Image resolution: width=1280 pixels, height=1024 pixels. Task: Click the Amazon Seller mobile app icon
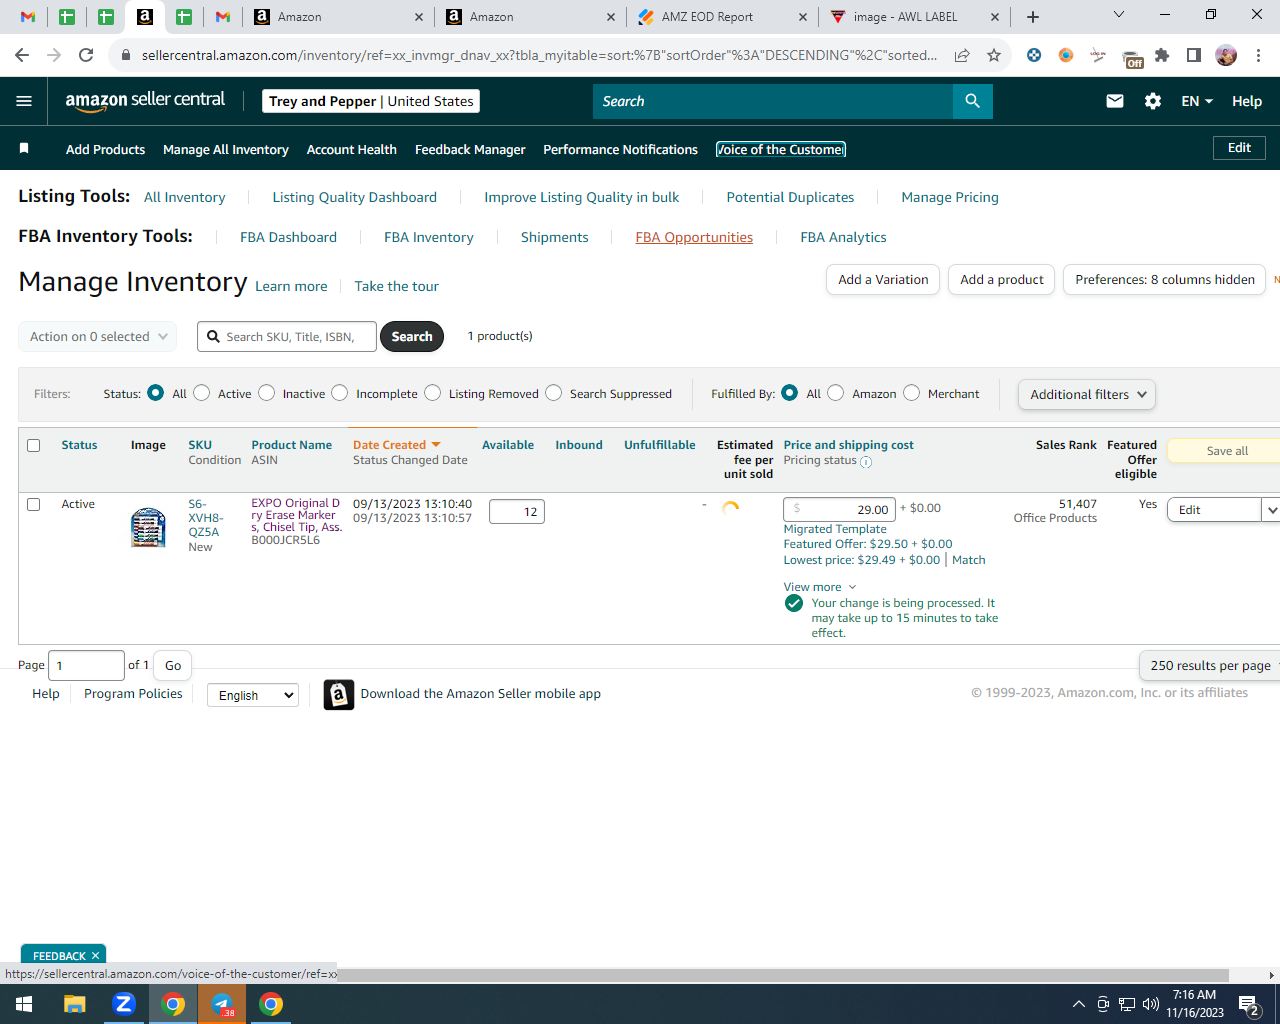[x=339, y=694]
